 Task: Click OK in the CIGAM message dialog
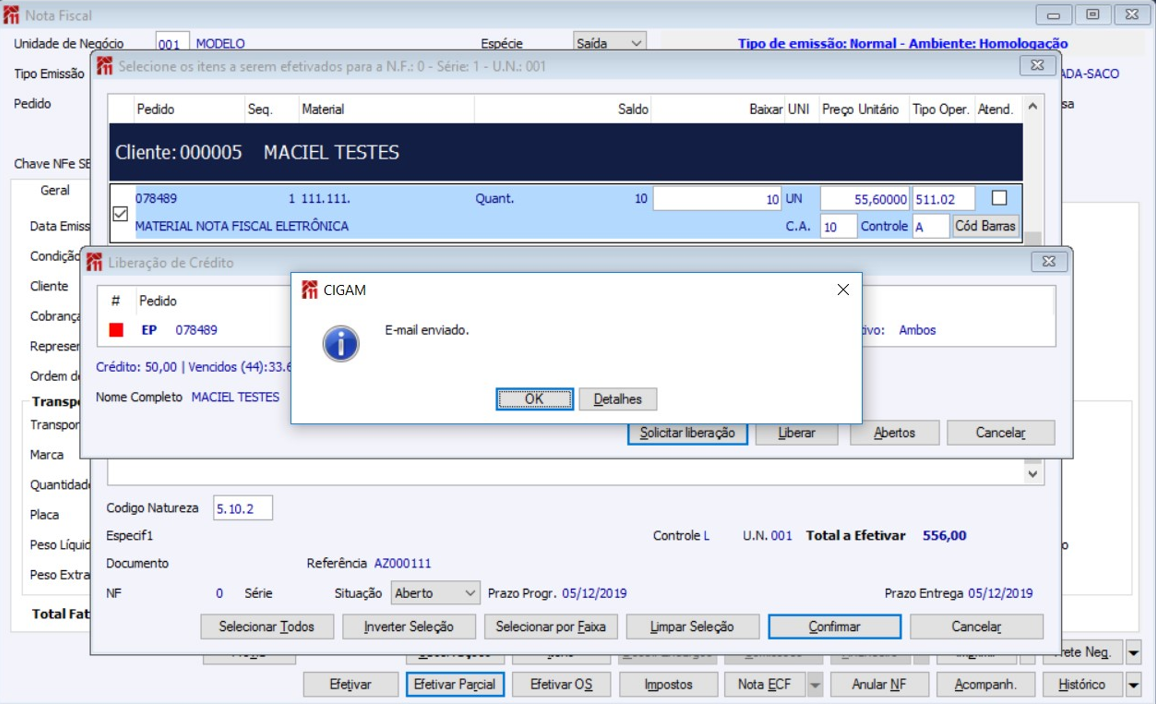coord(535,399)
